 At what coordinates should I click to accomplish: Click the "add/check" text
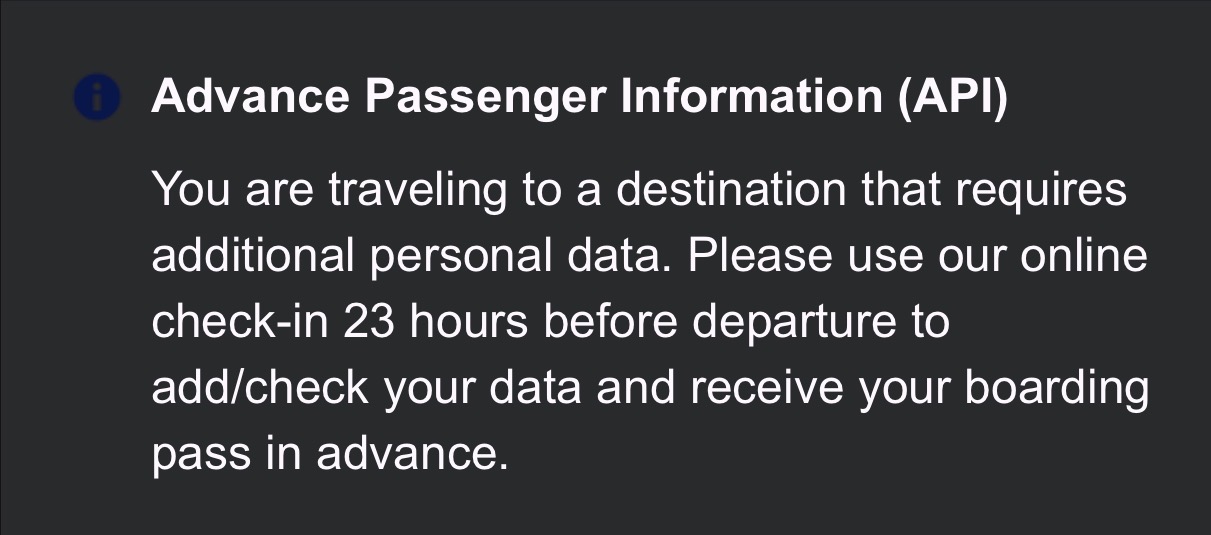pos(260,390)
